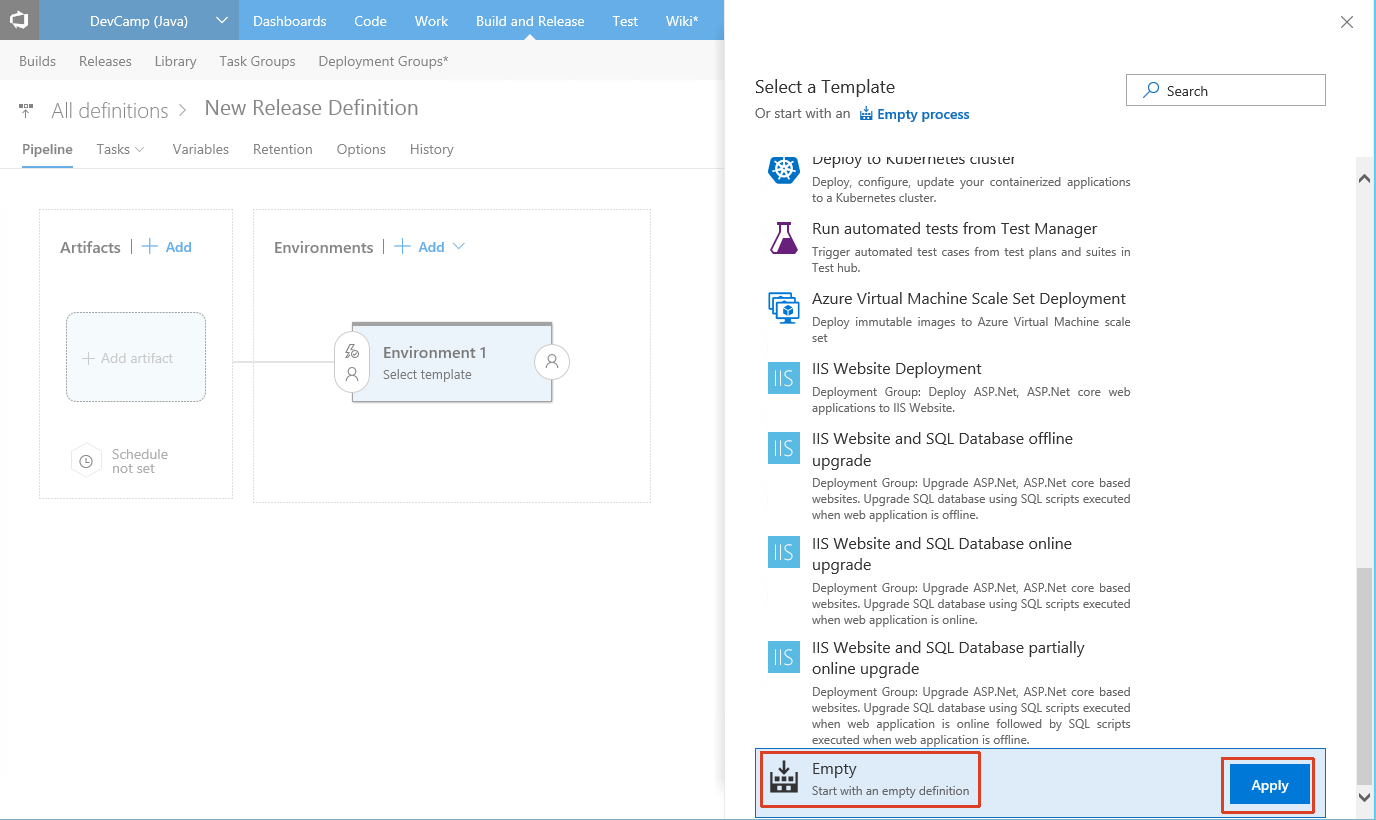Open the Build and Release hub
Viewport: 1376px width, 820px height.
click(530, 20)
